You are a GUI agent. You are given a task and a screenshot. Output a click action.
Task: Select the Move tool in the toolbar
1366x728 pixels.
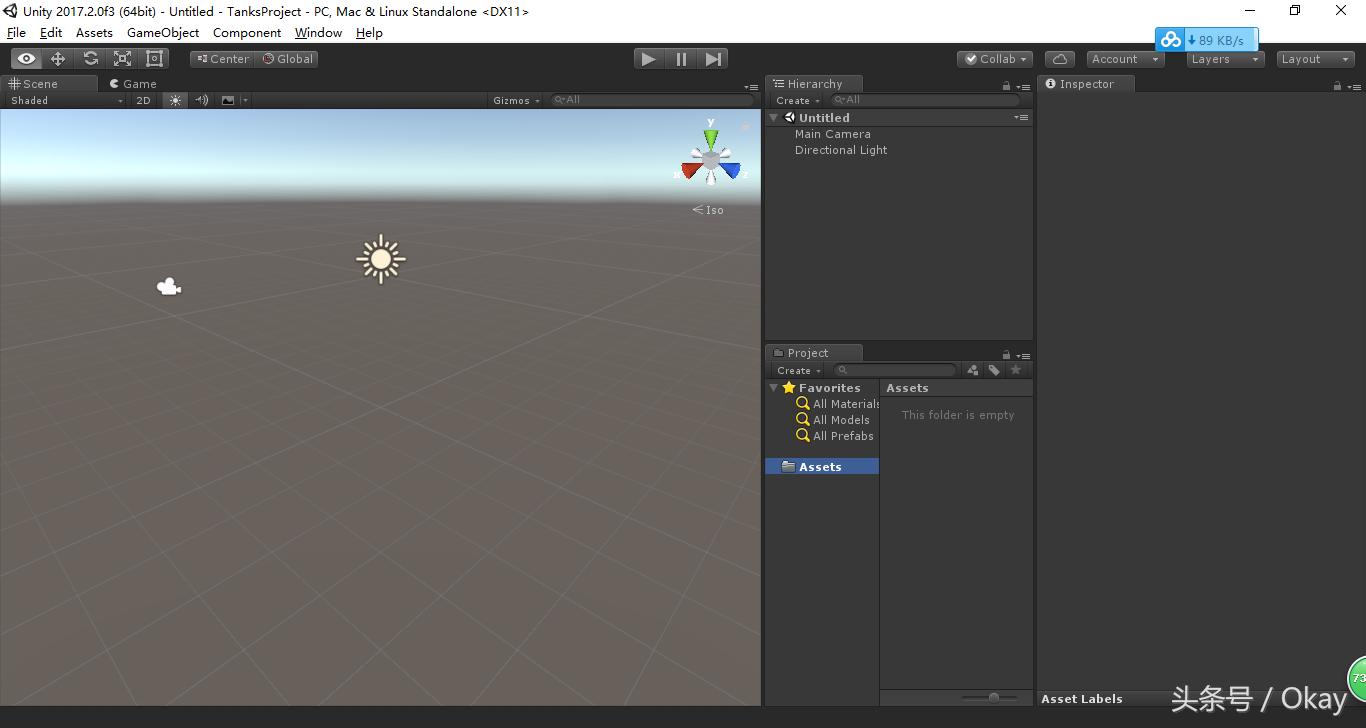pyautogui.click(x=57, y=58)
